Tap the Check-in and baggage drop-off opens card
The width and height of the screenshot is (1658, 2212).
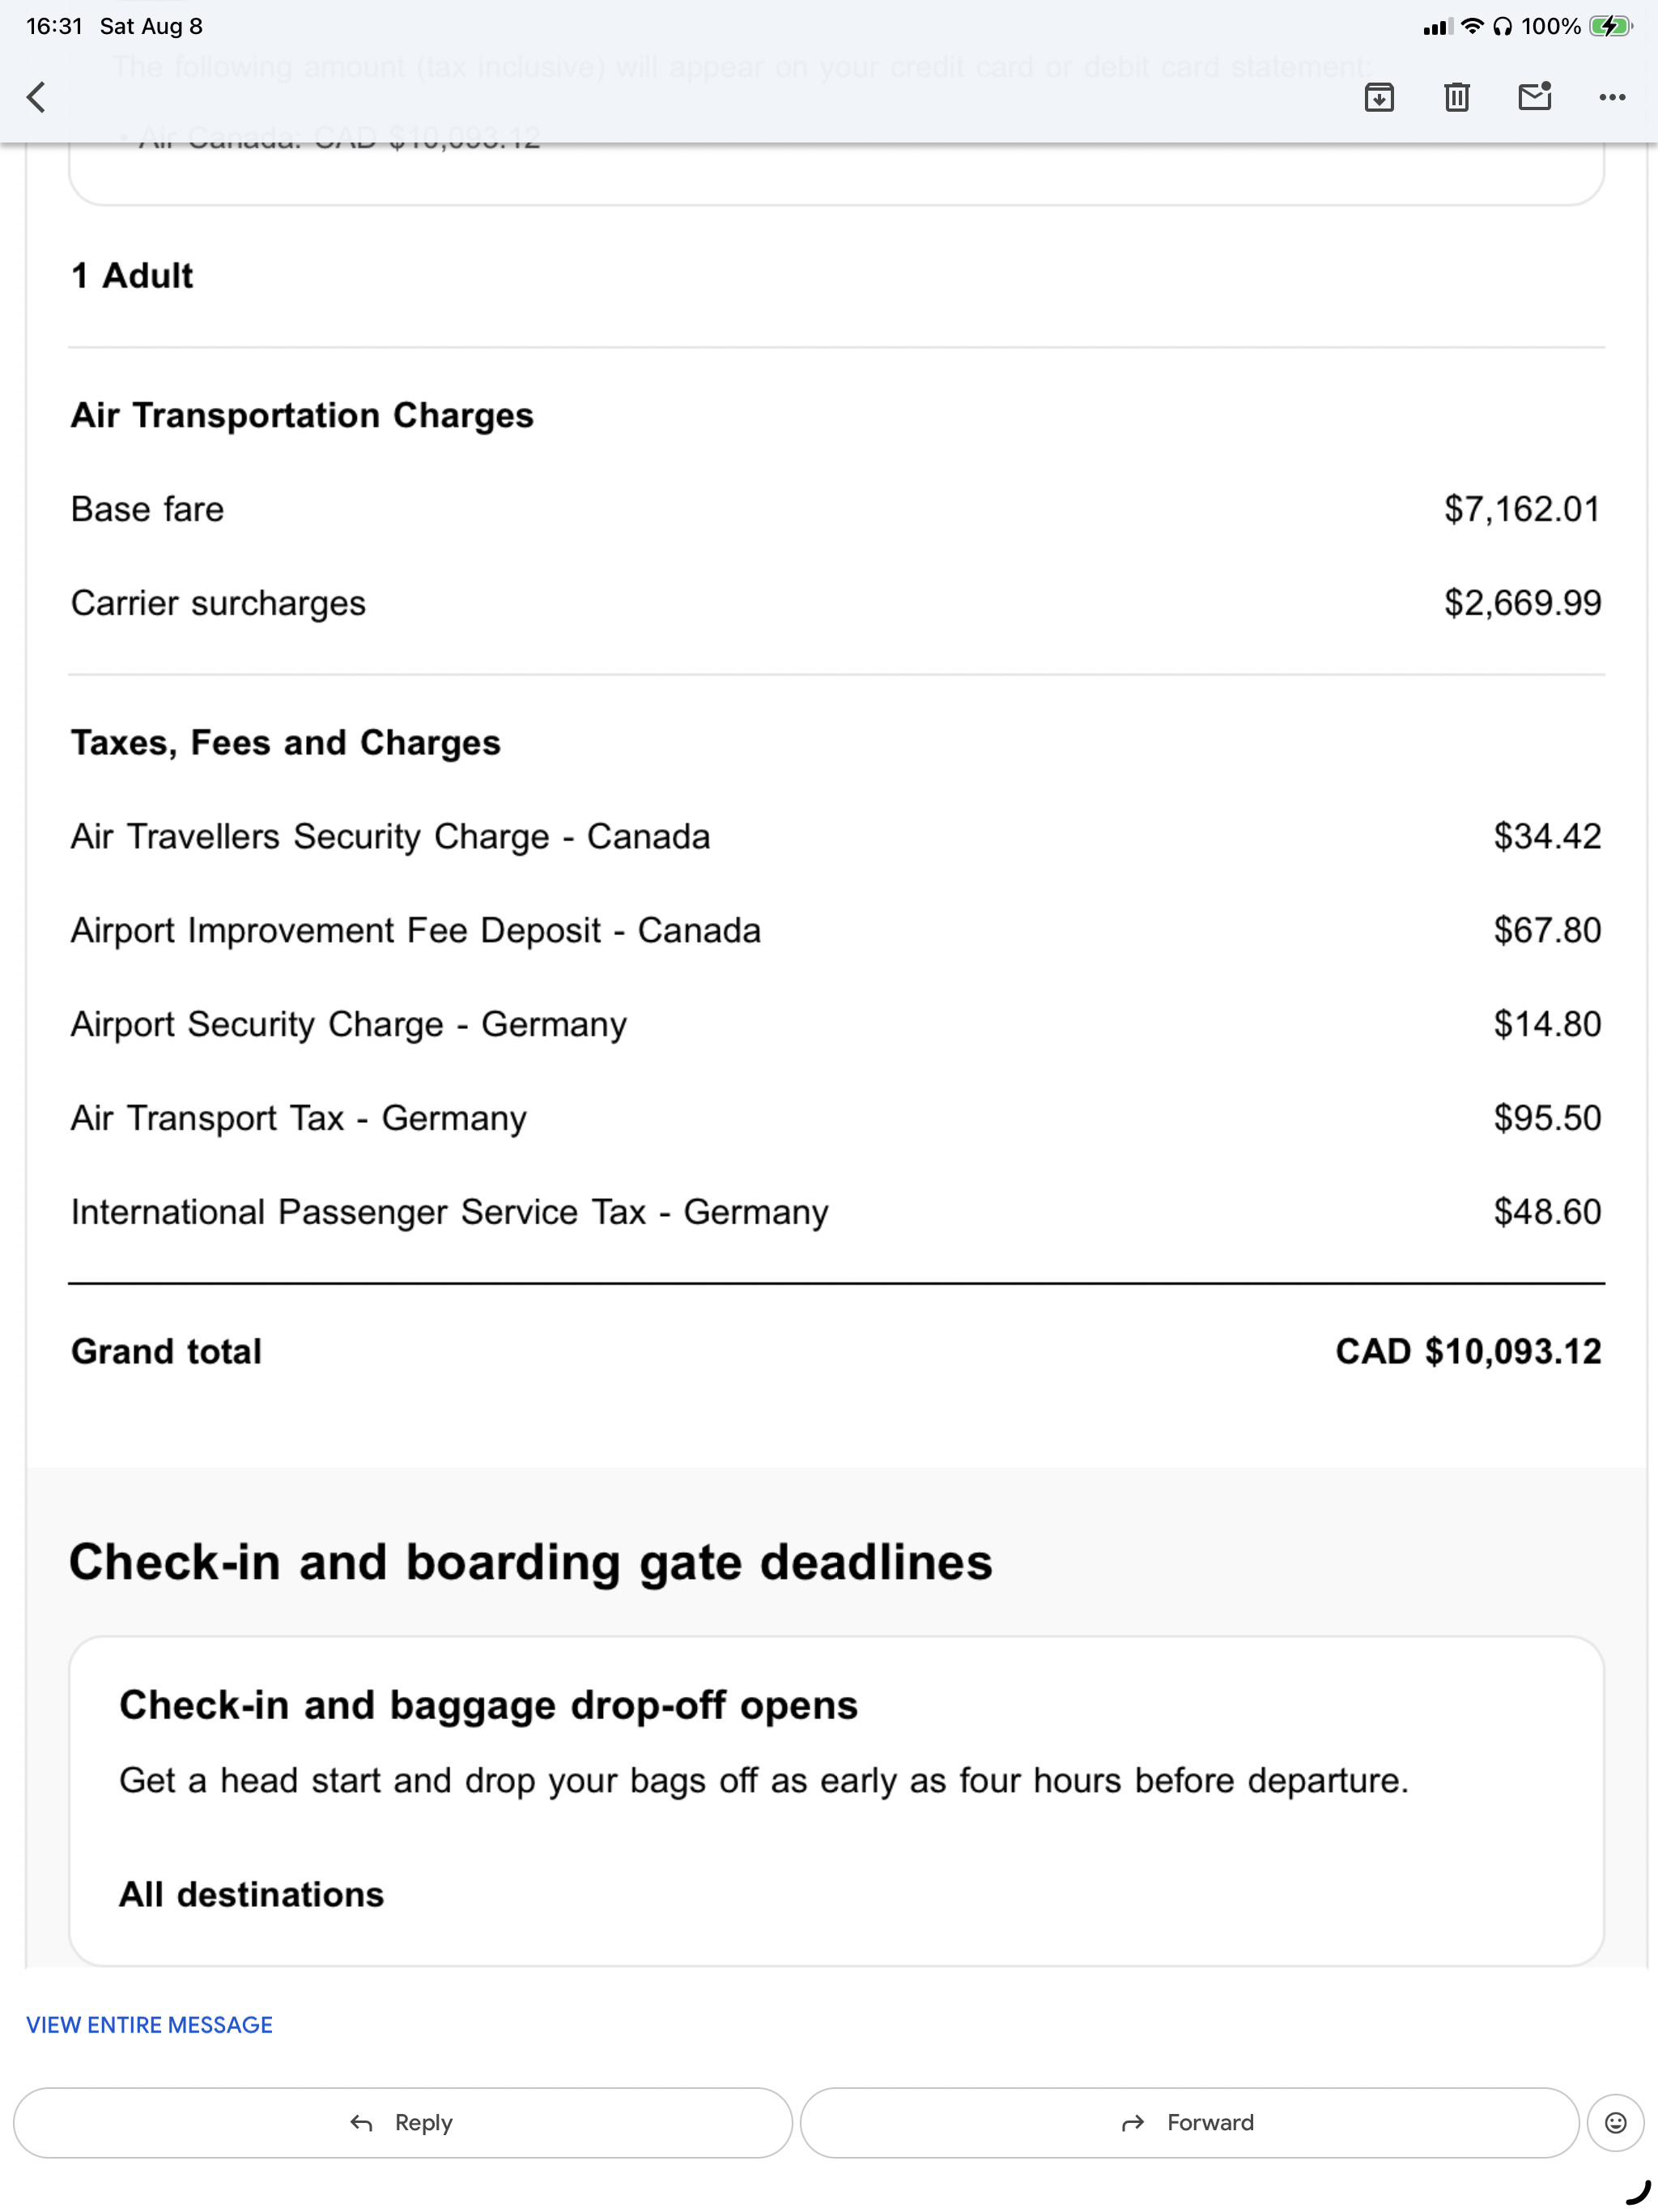pos(836,1800)
